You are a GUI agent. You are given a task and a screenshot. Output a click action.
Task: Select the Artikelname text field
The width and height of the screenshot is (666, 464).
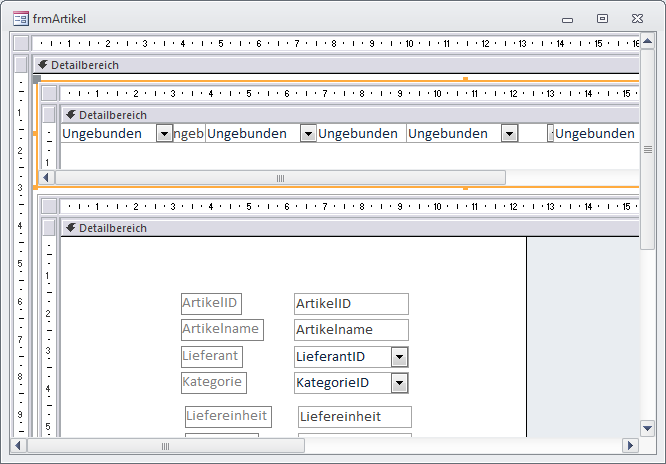coord(351,330)
